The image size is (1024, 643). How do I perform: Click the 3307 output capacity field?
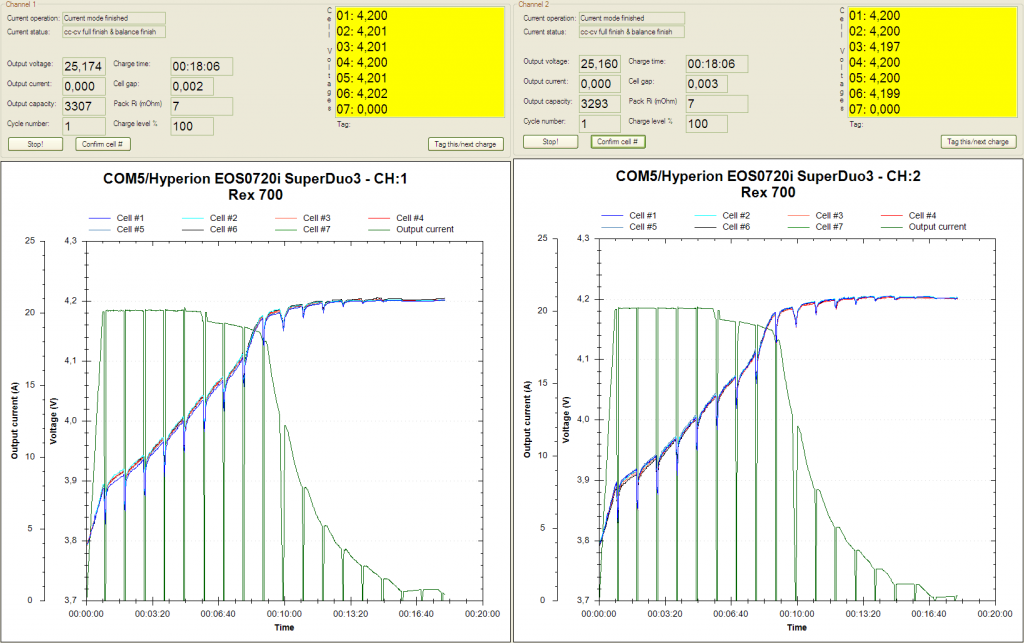click(x=83, y=105)
